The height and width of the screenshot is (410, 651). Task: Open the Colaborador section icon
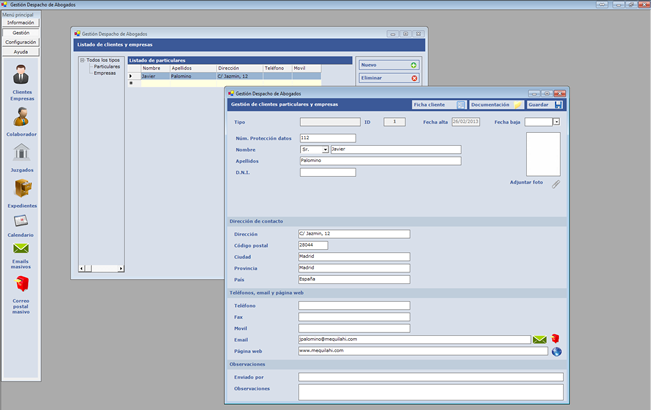[x=21, y=117]
